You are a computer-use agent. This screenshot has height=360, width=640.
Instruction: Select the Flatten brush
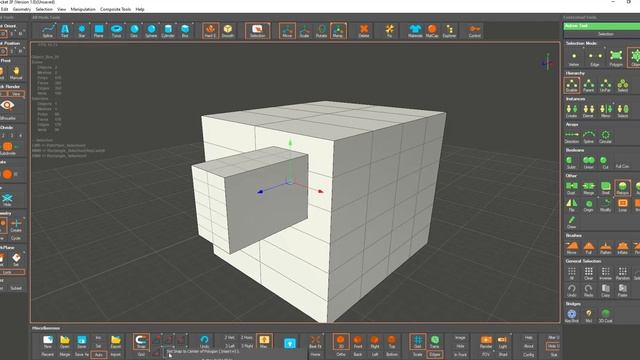(x=606, y=248)
